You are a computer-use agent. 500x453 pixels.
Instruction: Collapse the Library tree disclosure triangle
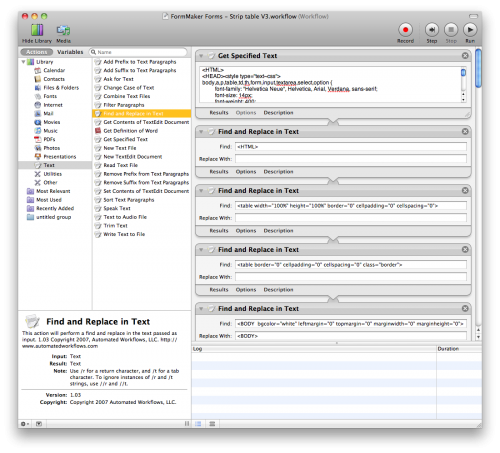tap(23, 62)
